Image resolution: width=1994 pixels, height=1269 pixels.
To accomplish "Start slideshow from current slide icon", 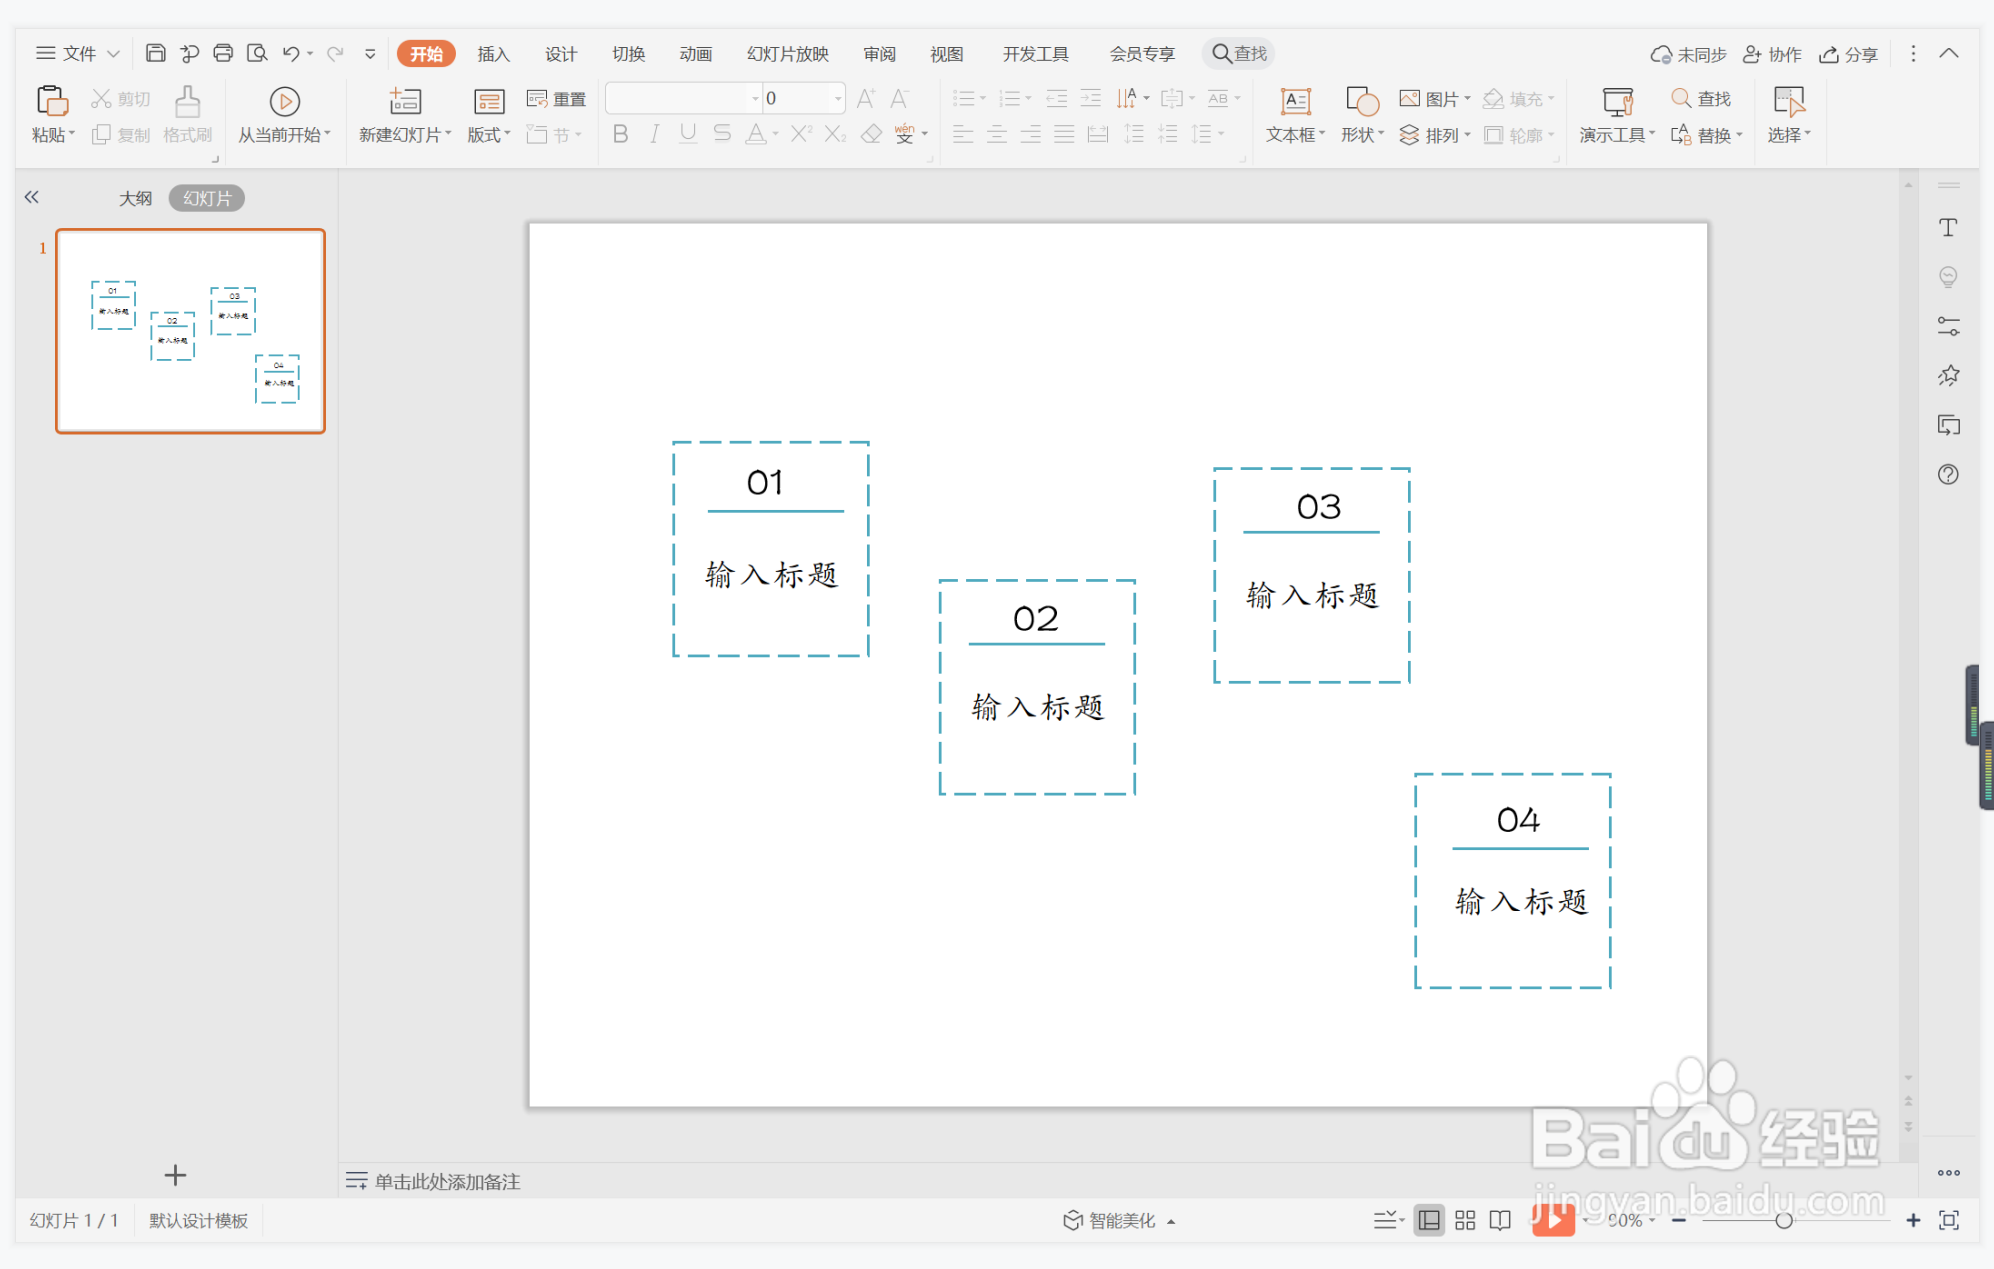I will pos(284,101).
